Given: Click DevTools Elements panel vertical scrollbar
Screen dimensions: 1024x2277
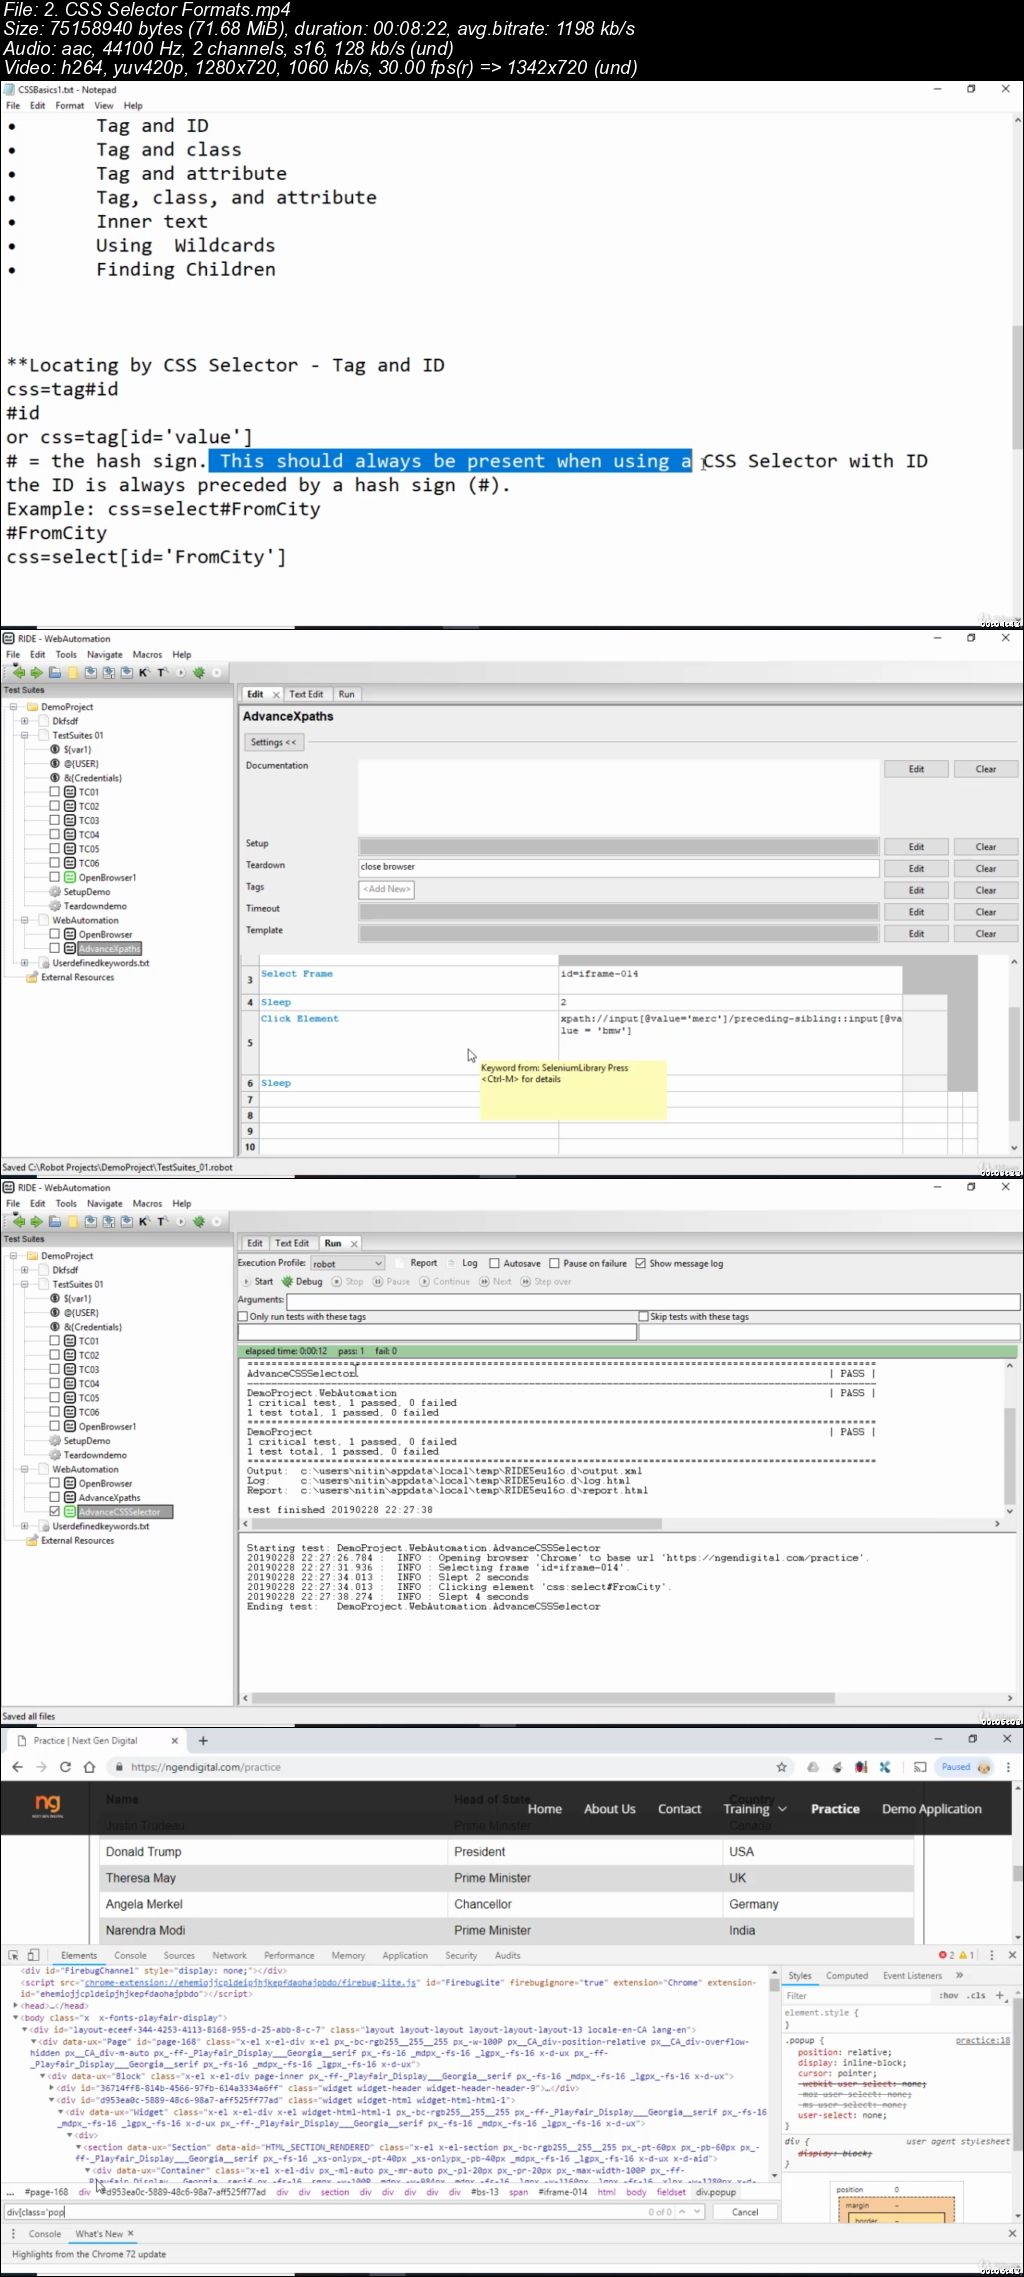Looking at the screenshot, I should click(x=774, y=2076).
